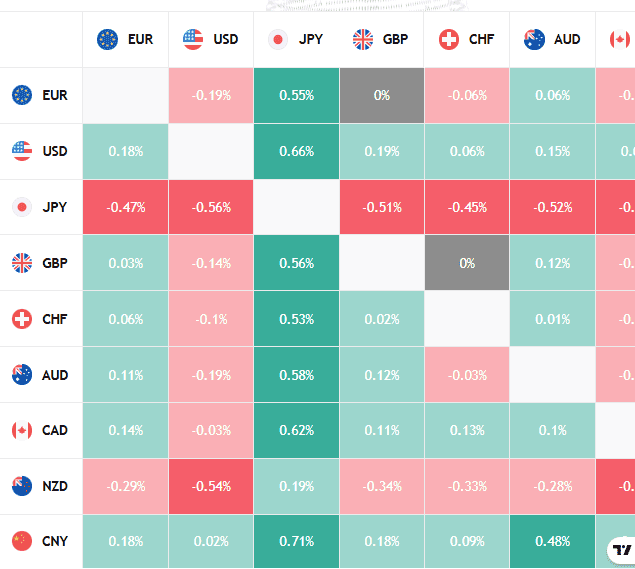635x569 pixels.
Task: Click the GBP flag icon in column header
Action: [363, 40]
